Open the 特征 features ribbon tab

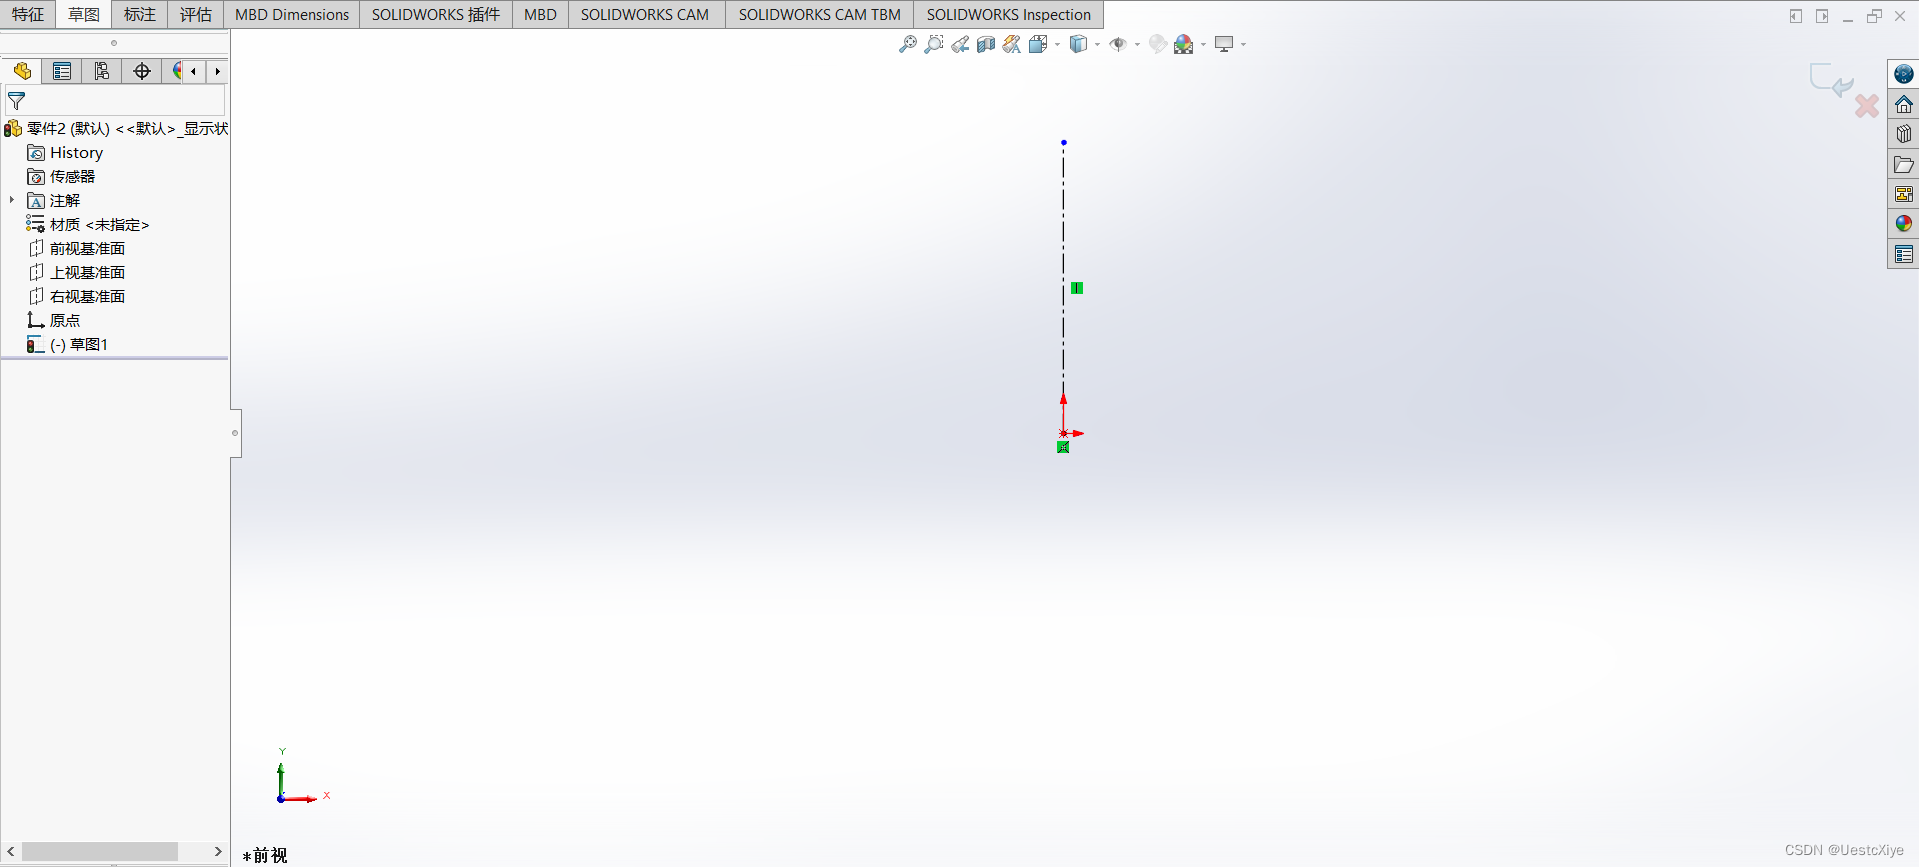[x=28, y=14]
